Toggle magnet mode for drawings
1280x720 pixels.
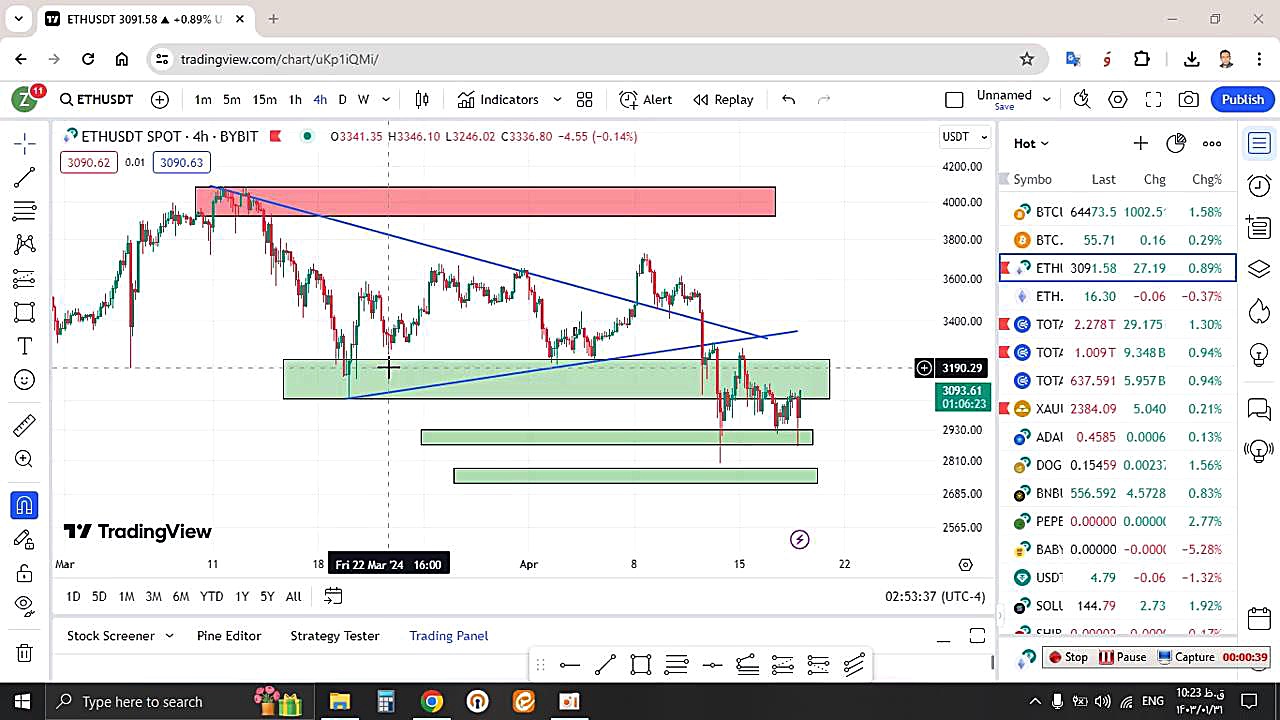tap(25, 505)
